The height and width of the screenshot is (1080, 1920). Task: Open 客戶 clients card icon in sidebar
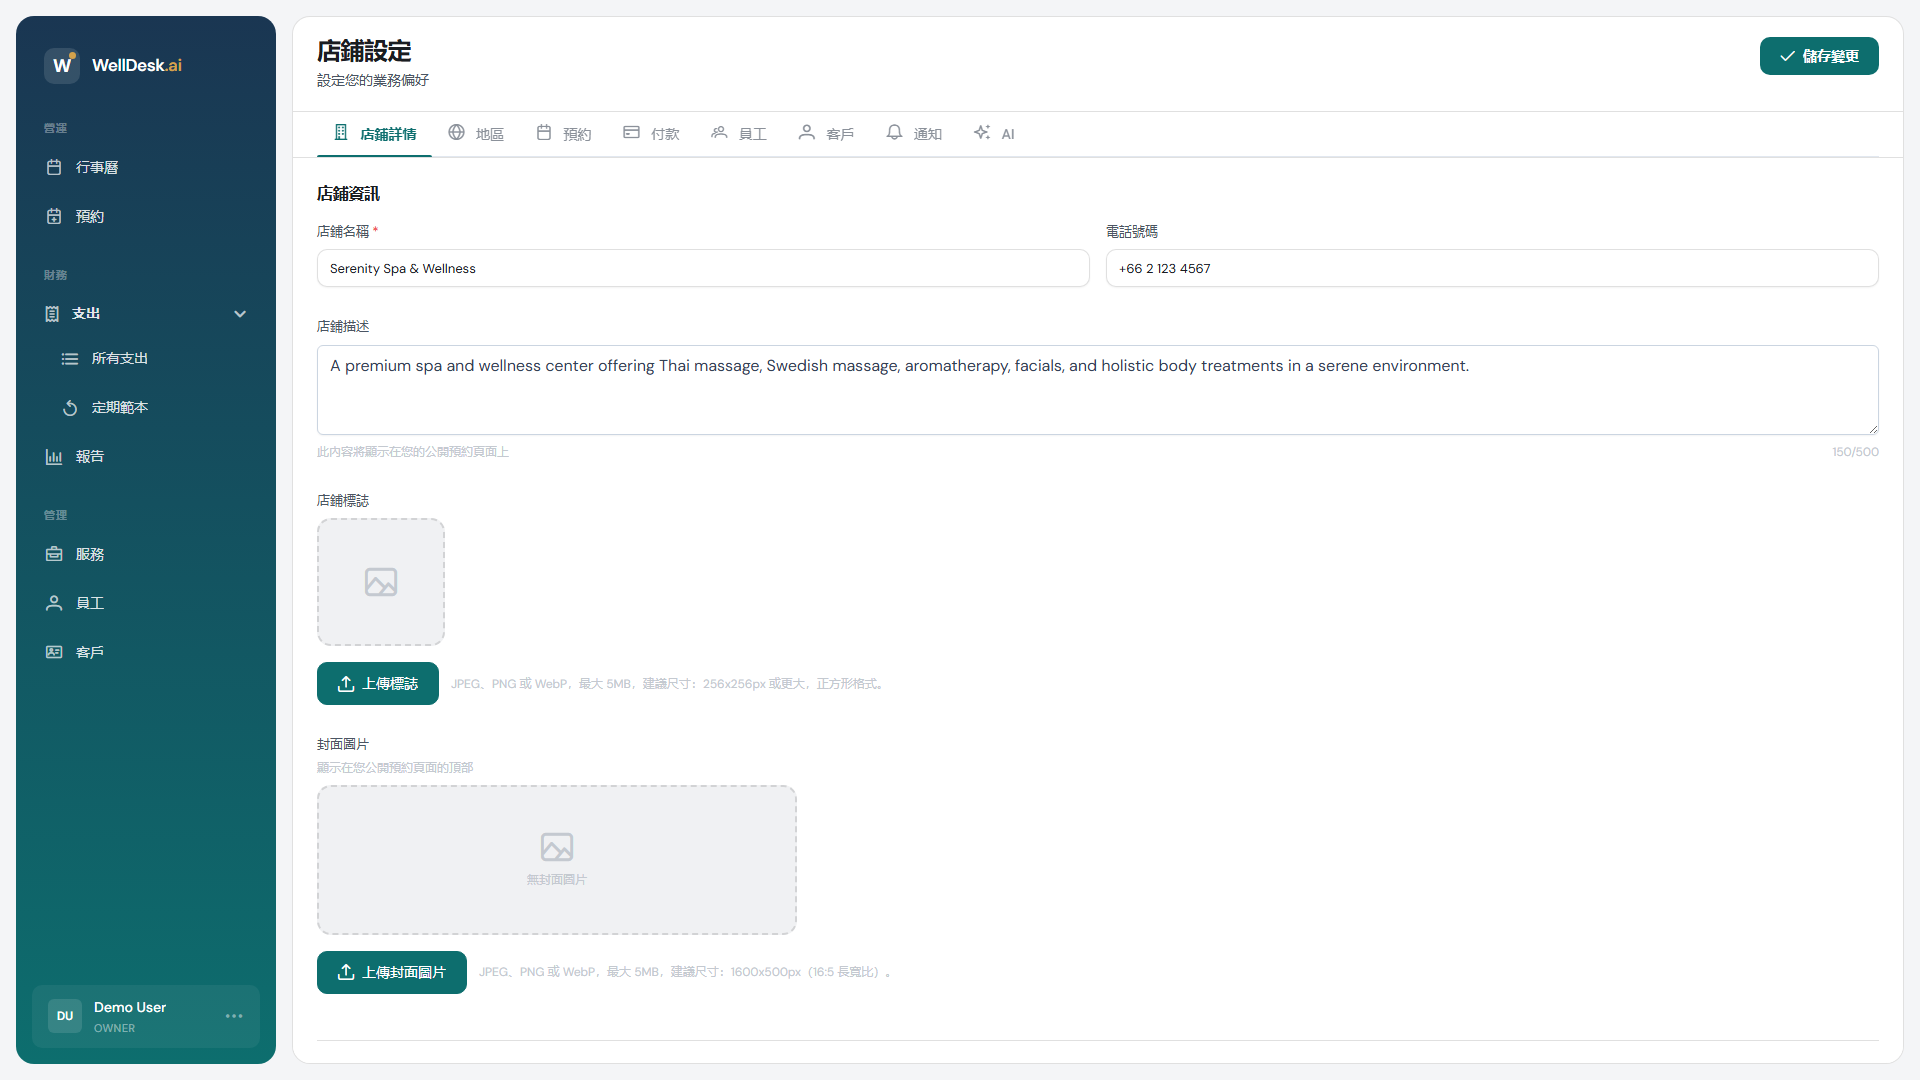coord(54,652)
